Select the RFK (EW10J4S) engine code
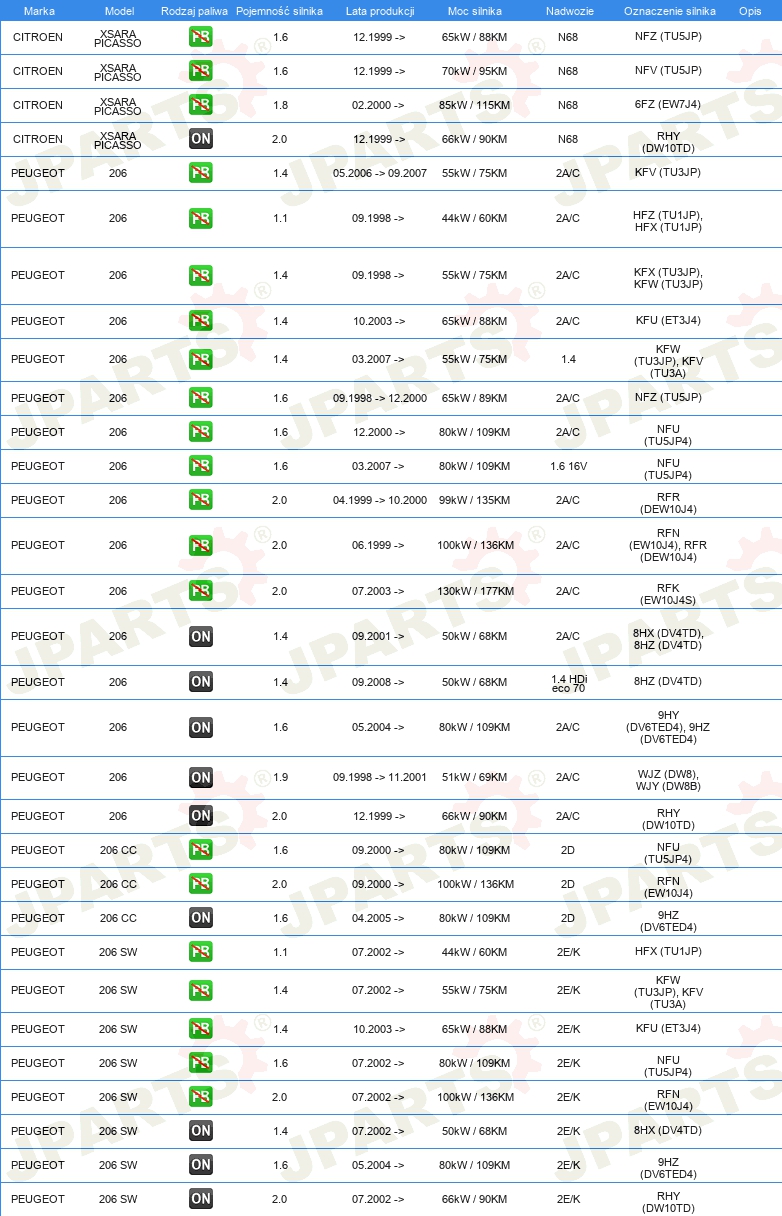 pyautogui.click(x=669, y=595)
